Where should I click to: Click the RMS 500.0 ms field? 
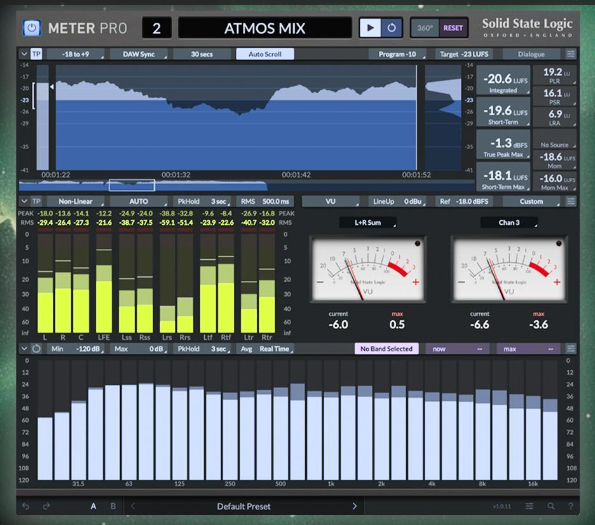tap(265, 201)
